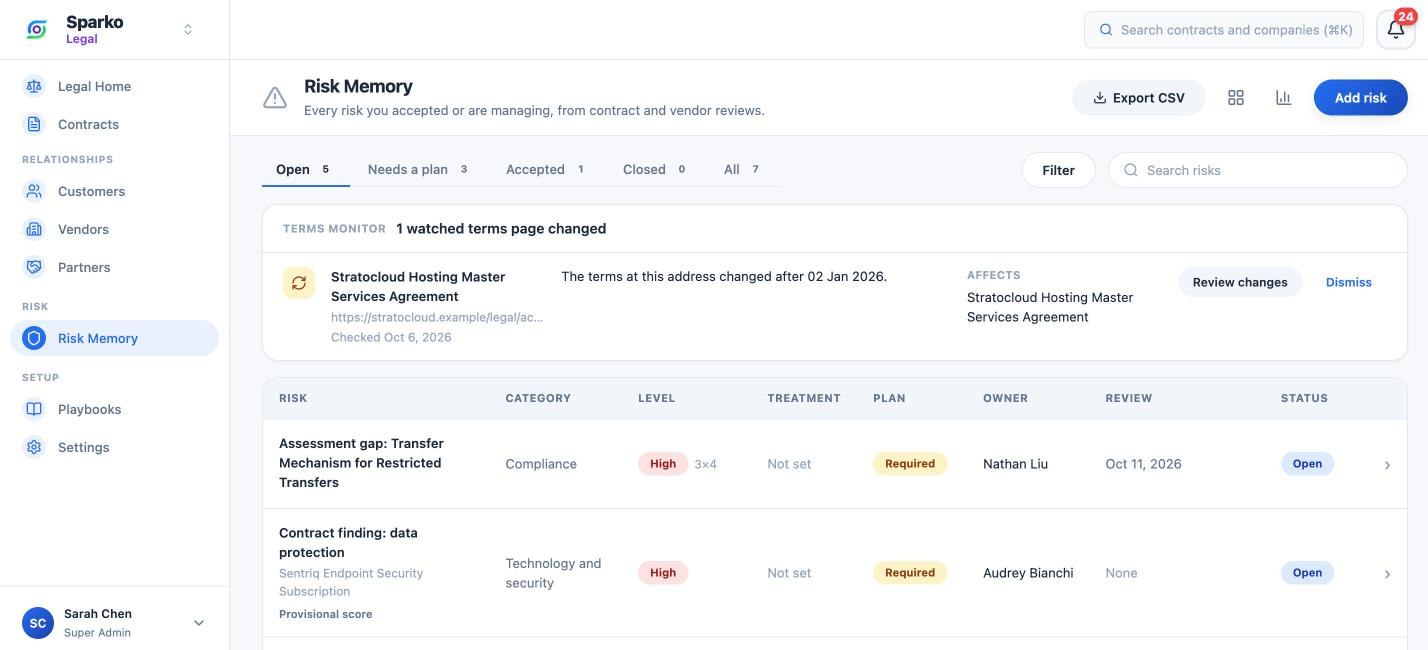Open Contract finding: data protection risk
The image size is (1428, 650).
pos(348,542)
